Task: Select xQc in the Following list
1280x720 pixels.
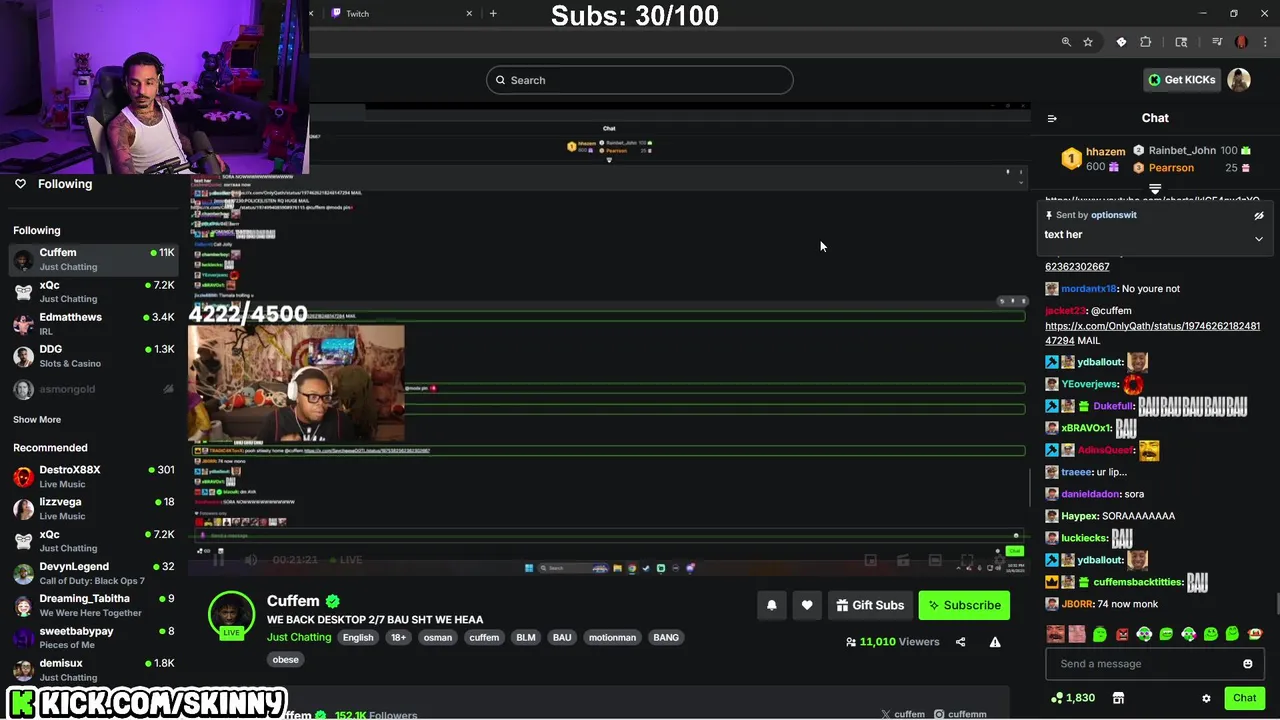Action: (x=94, y=291)
